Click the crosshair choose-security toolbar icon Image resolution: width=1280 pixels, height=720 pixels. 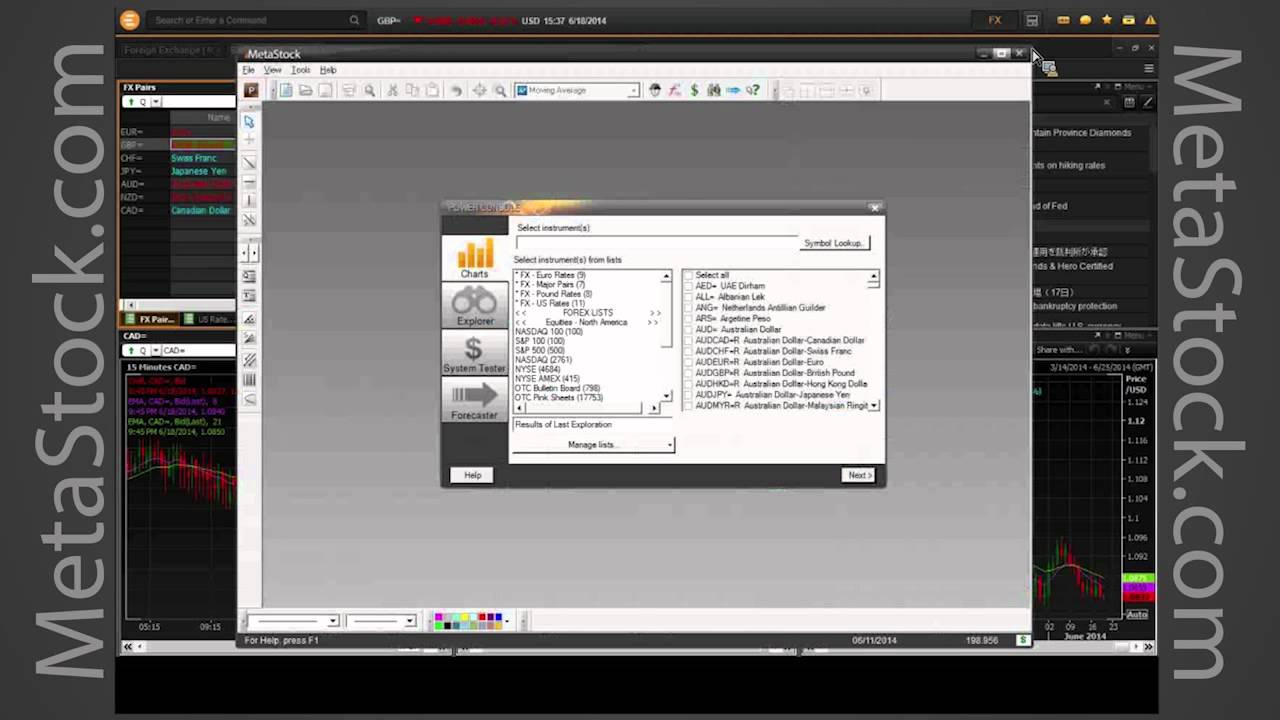(479, 90)
